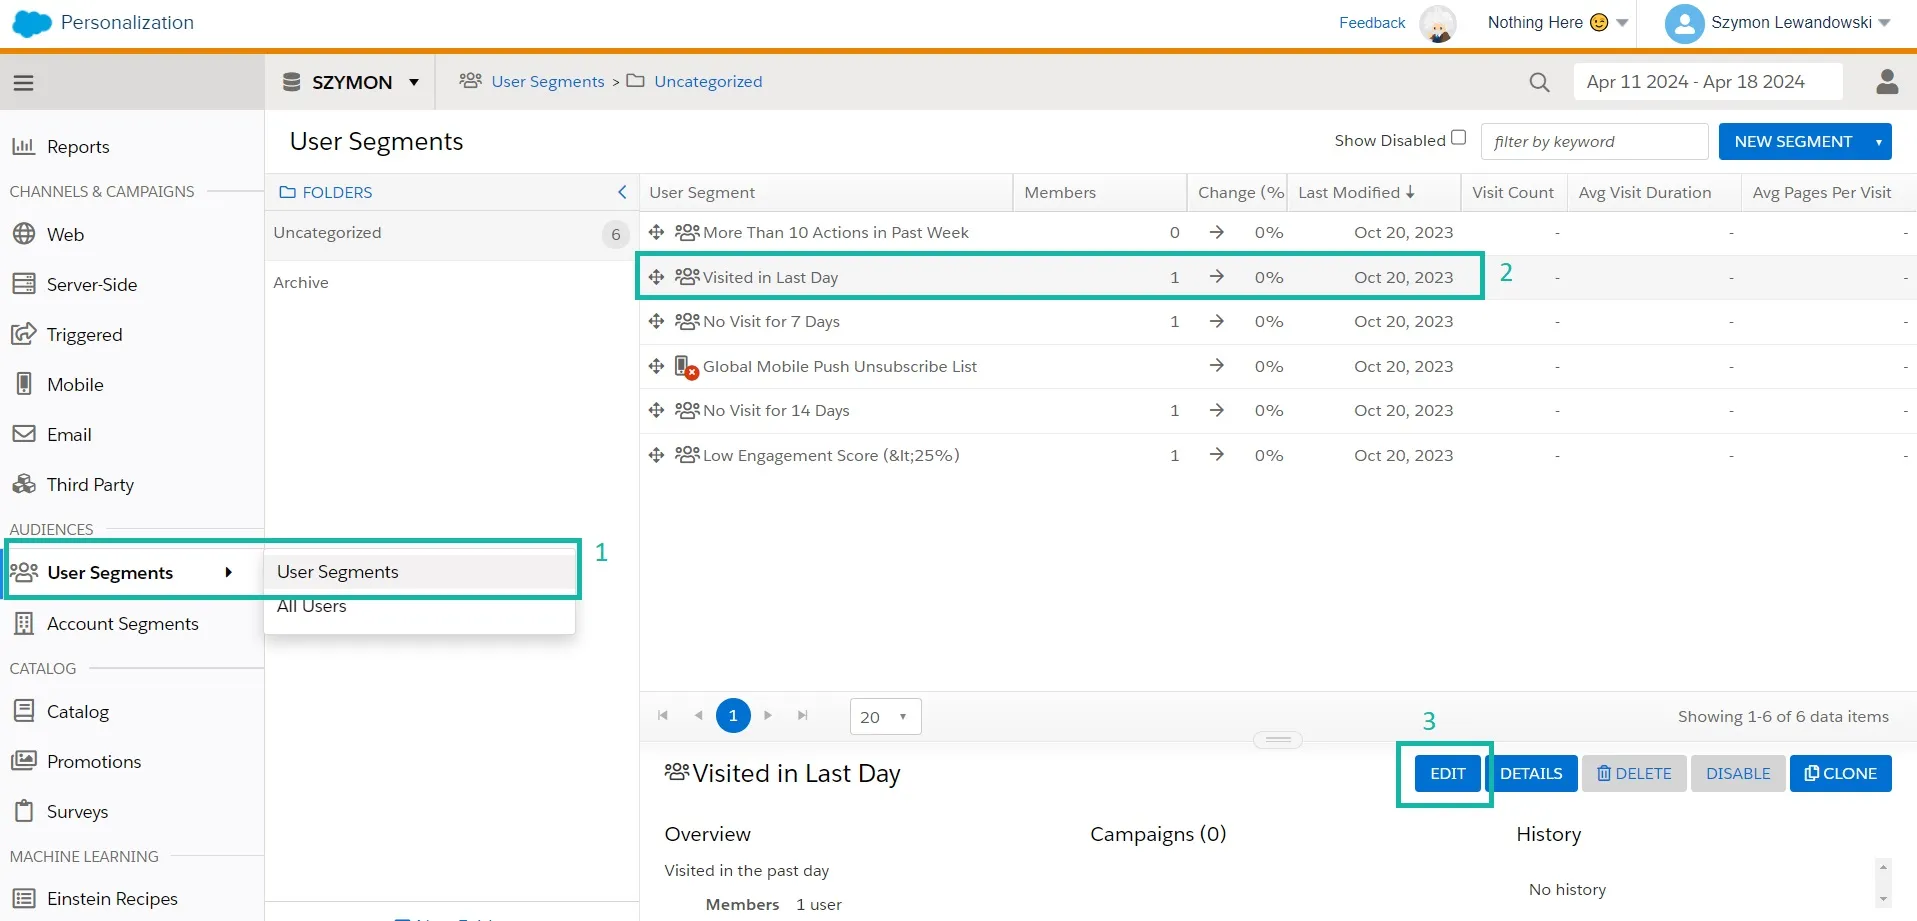Open the Email channel
Viewport: 1917px width, 921px height.
70,434
